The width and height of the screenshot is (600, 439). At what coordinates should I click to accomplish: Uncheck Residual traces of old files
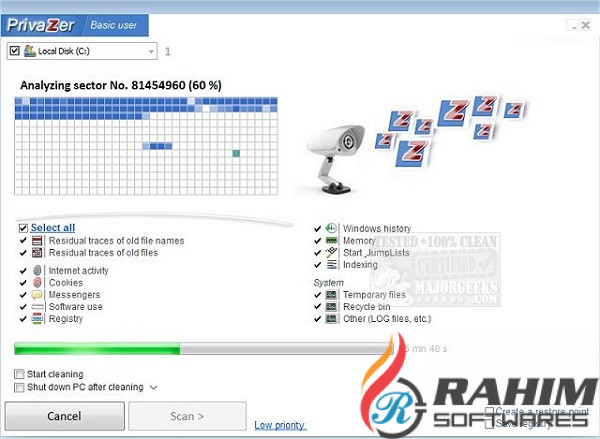(23, 253)
